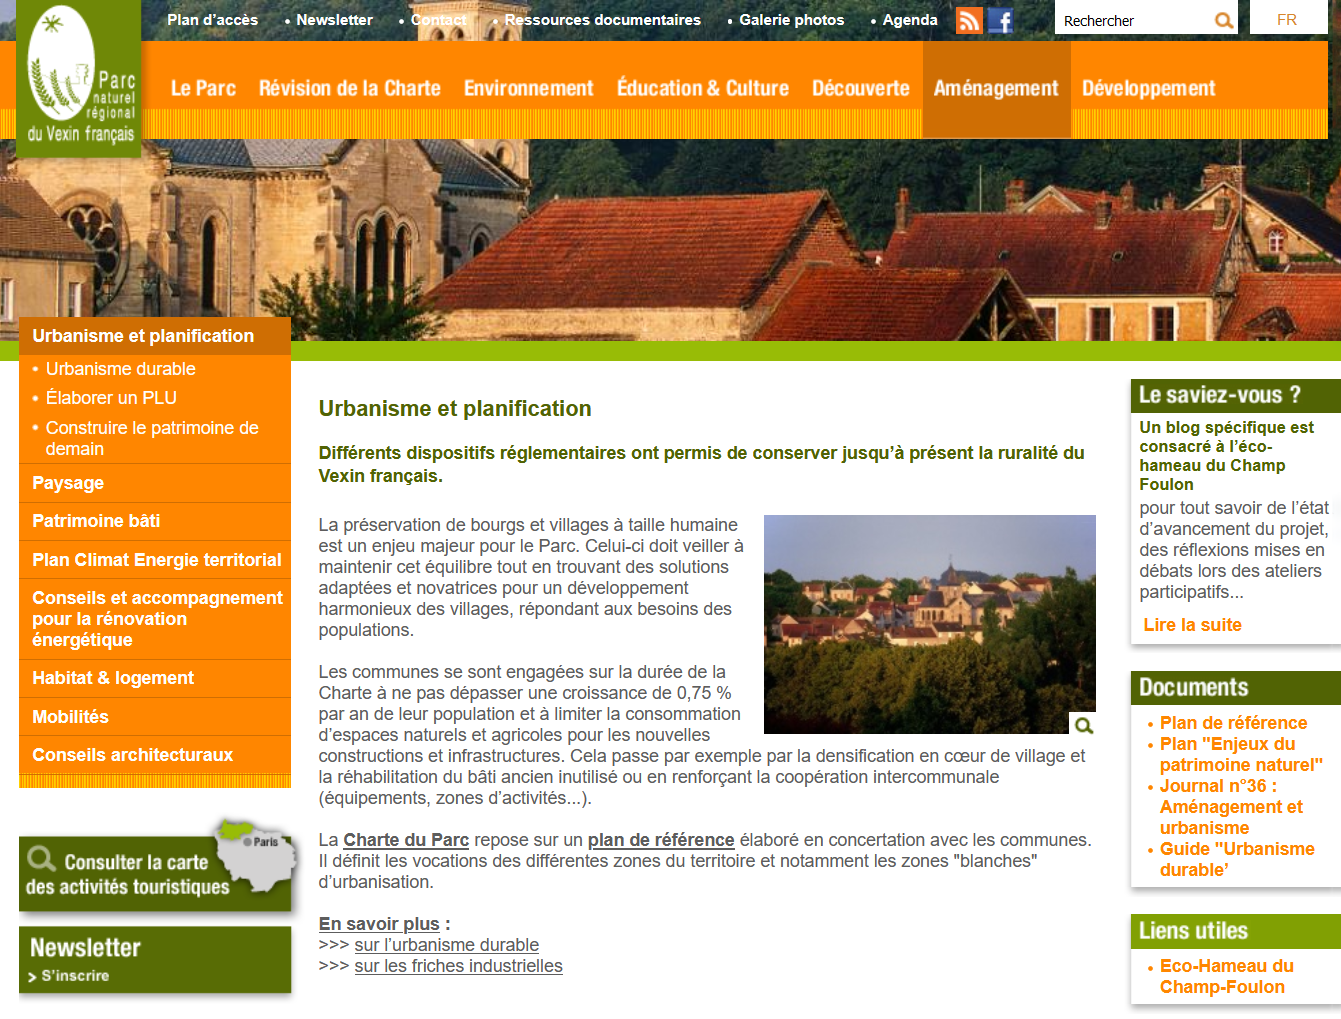
Task: Open the FR language selector
Action: point(1287,19)
